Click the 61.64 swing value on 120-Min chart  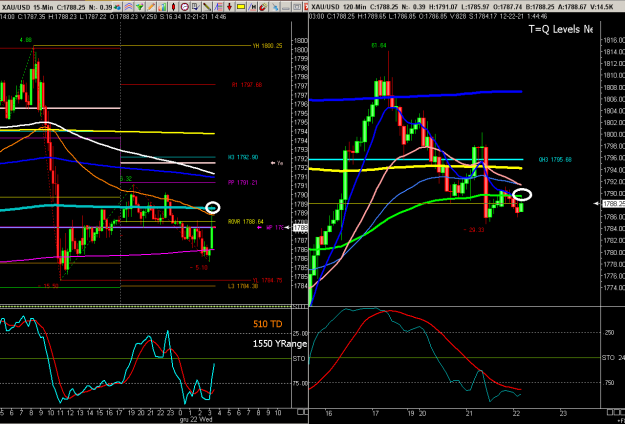tap(379, 46)
